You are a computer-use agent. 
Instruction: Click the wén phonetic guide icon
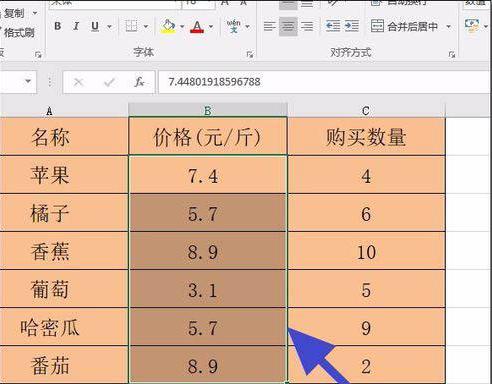(234, 26)
